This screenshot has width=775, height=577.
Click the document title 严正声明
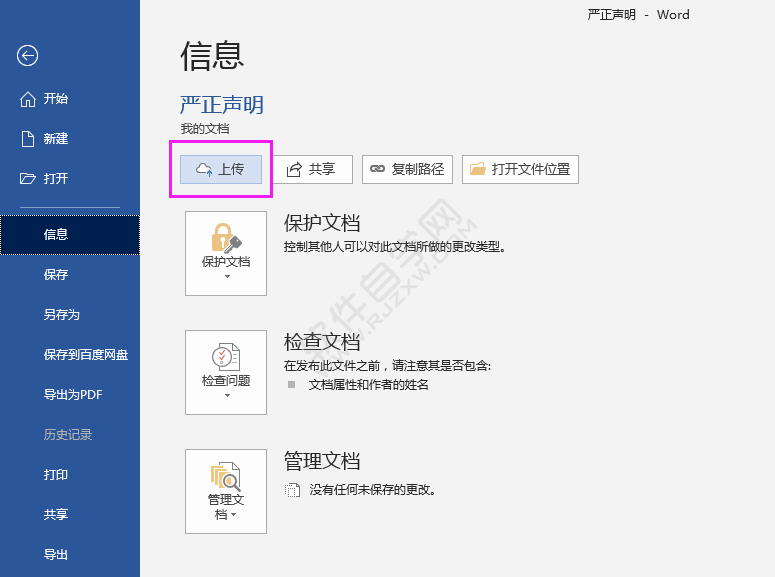222,105
